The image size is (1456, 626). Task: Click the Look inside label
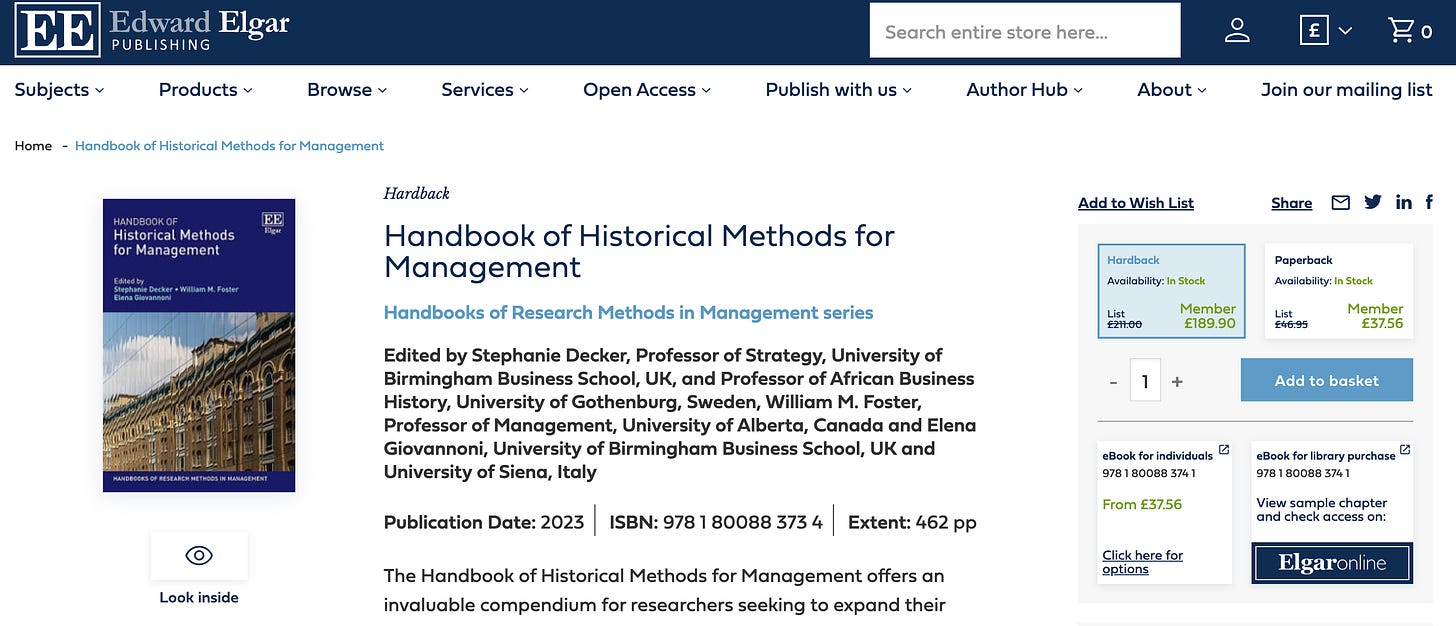click(x=199, y=597)
